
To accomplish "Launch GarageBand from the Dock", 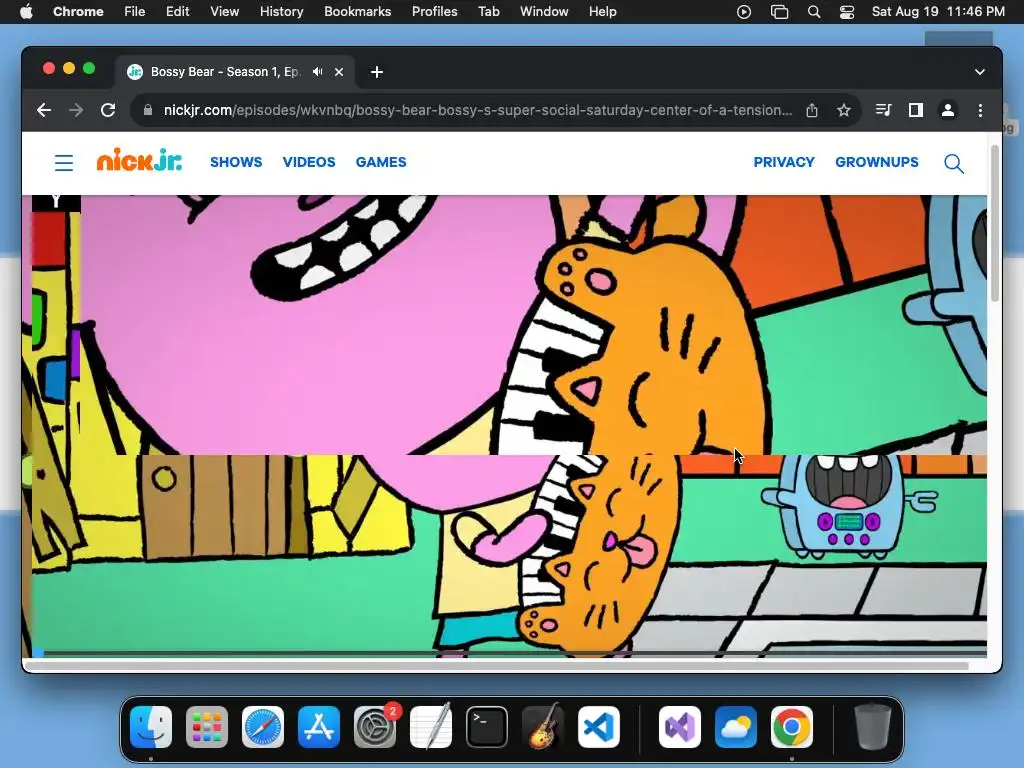I will coord(543,727).
